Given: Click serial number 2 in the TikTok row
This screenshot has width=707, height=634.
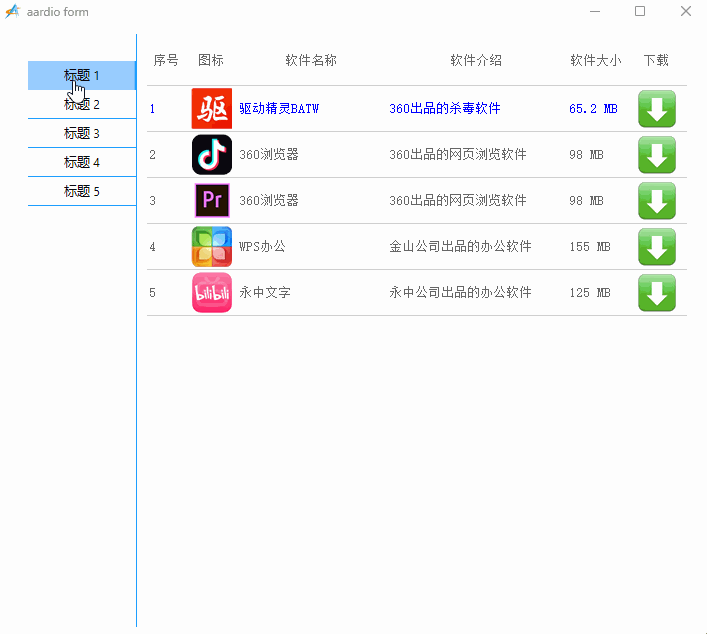Looking at the screenshot, I should (152, 155).
